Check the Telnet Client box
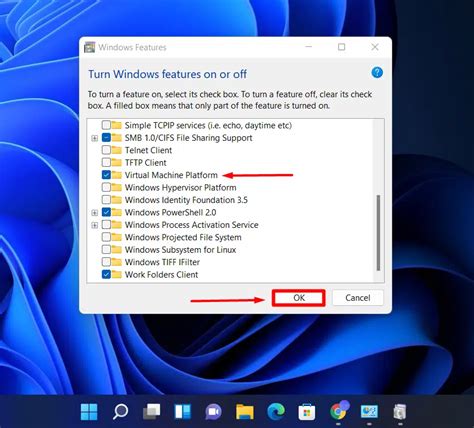 (x=106, y=150)
